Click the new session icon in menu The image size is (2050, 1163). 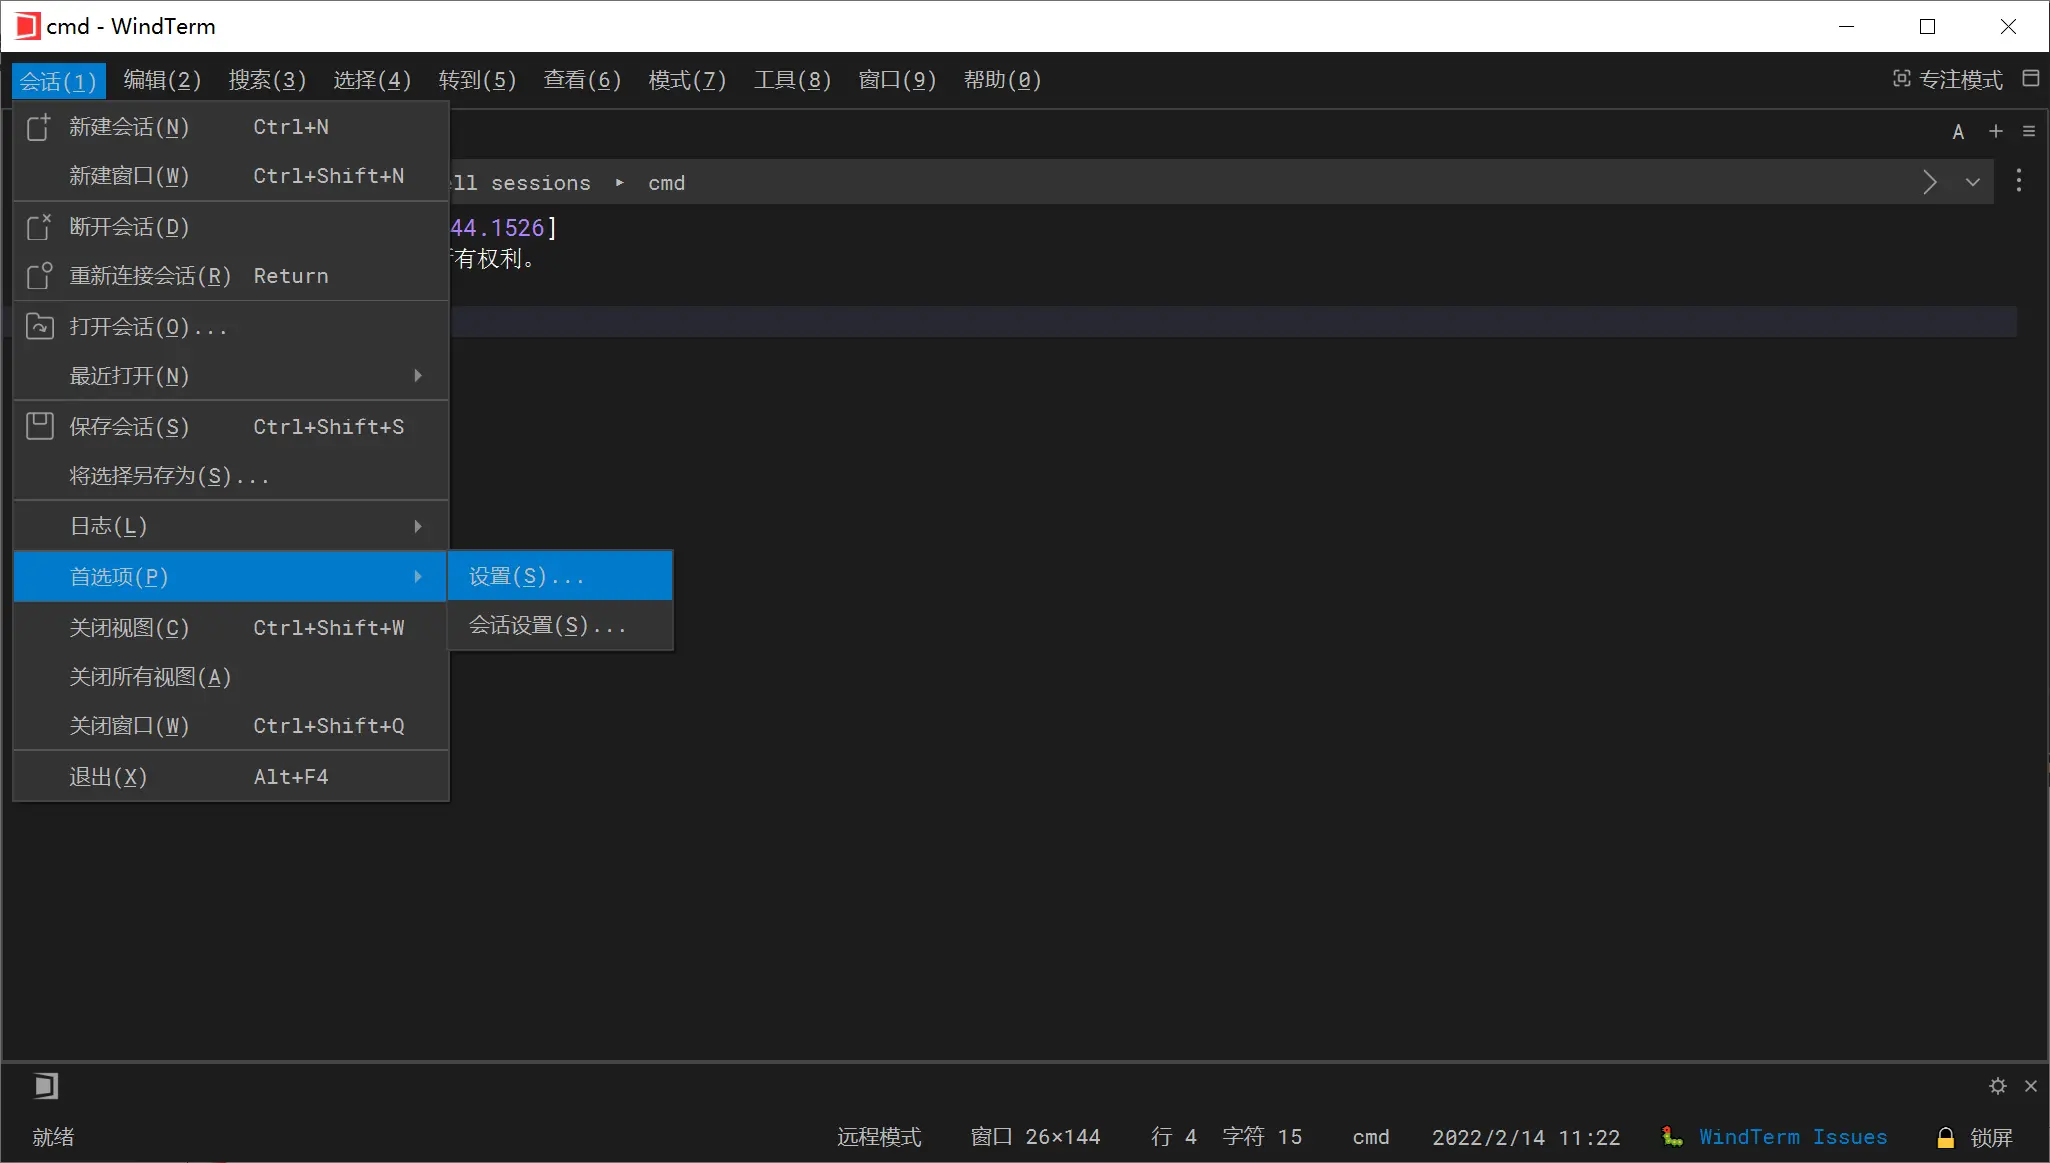pos(38,127)
